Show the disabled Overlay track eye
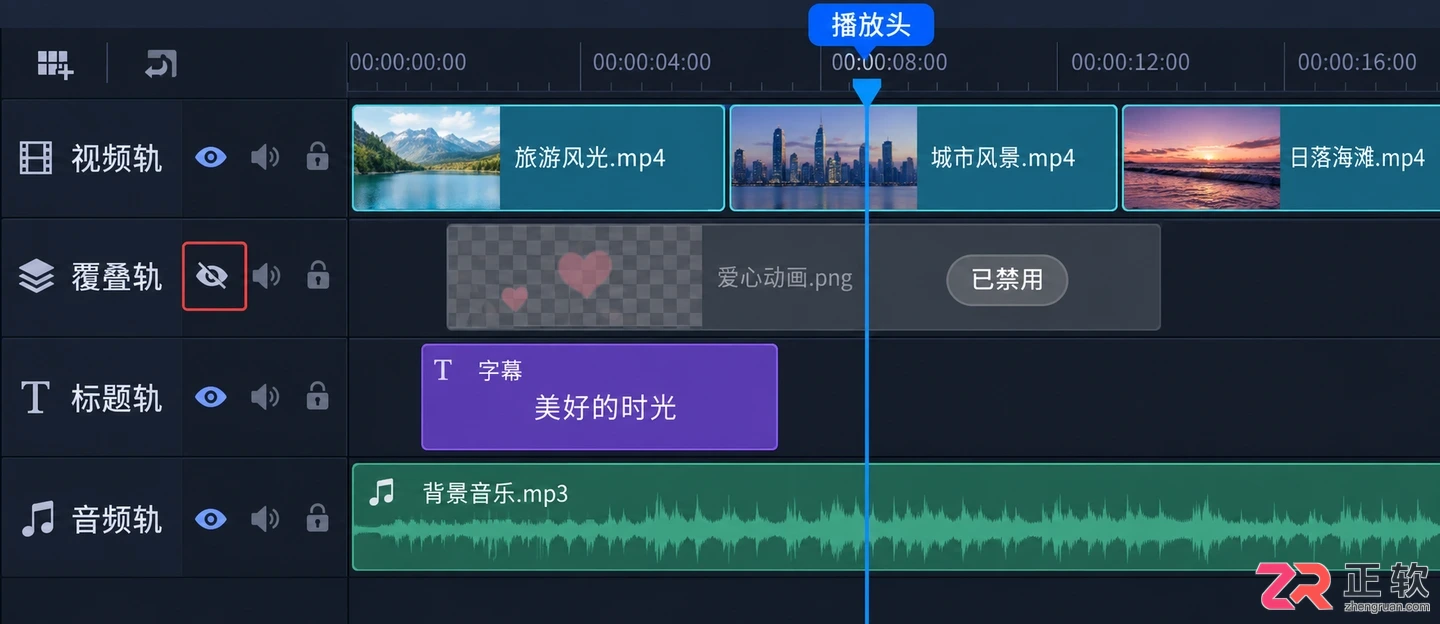1440x624 pixels. (x=214, y=276)
